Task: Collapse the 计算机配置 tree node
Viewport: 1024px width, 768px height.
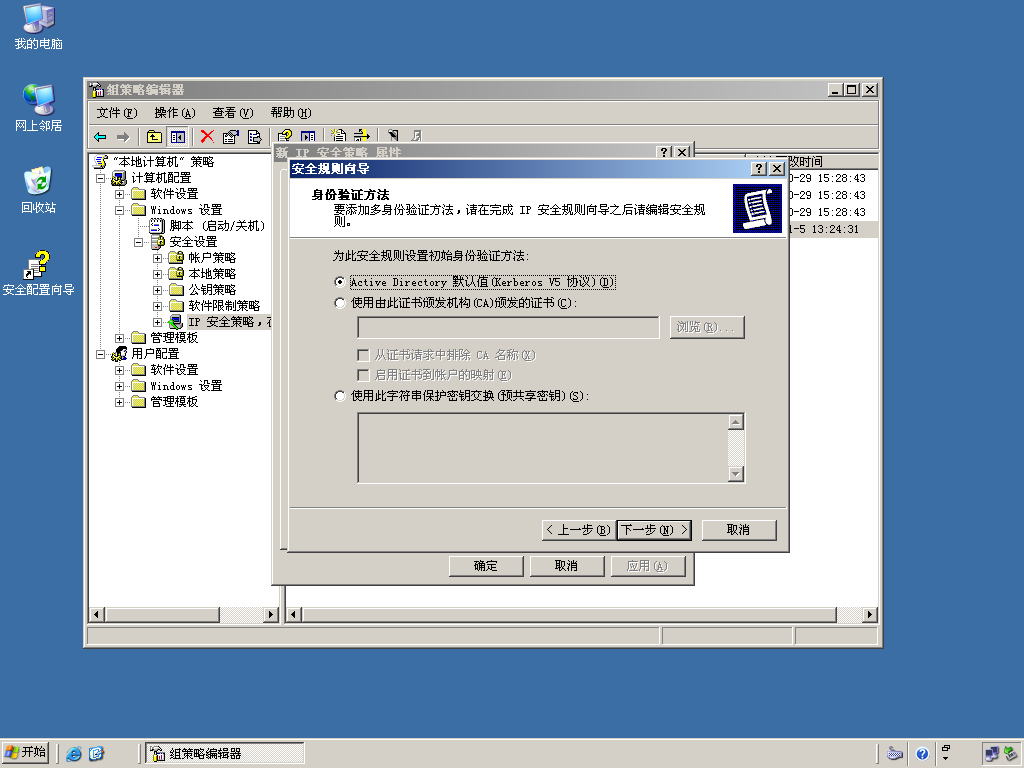Action: (101, 178)
